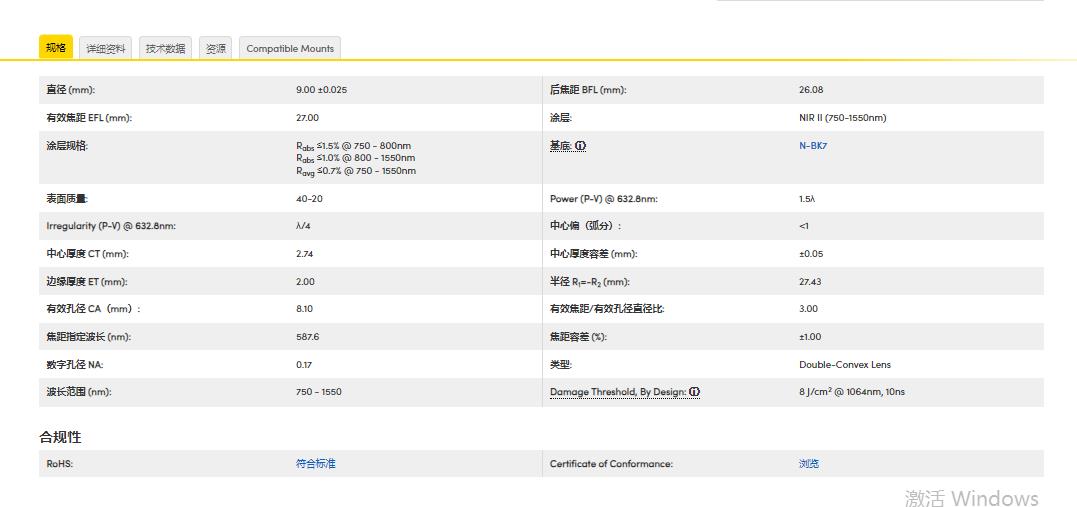Click the 27.00 effective focal length value
Image resolution: width=1077 pixels, height=507 pixels.
tap(308, 118)
